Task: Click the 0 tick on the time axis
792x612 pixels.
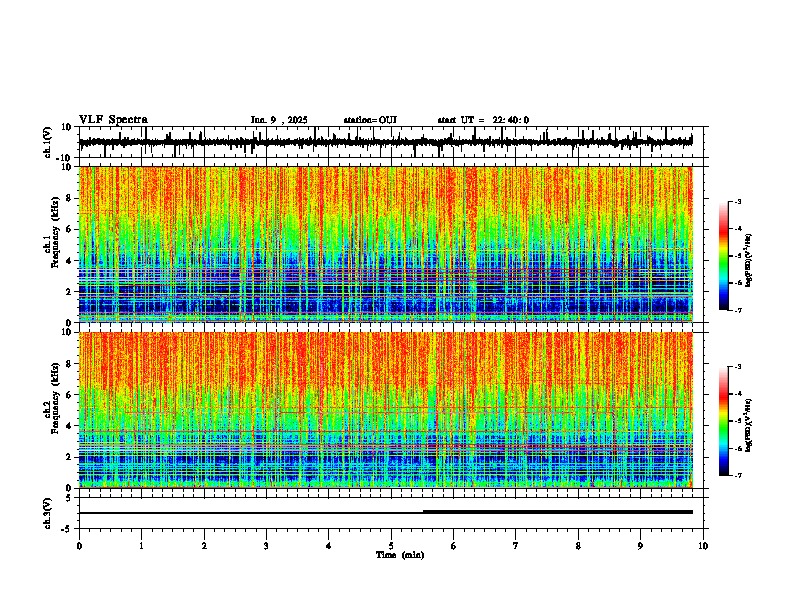Action: pyautogui.click(x=79, y=546)
